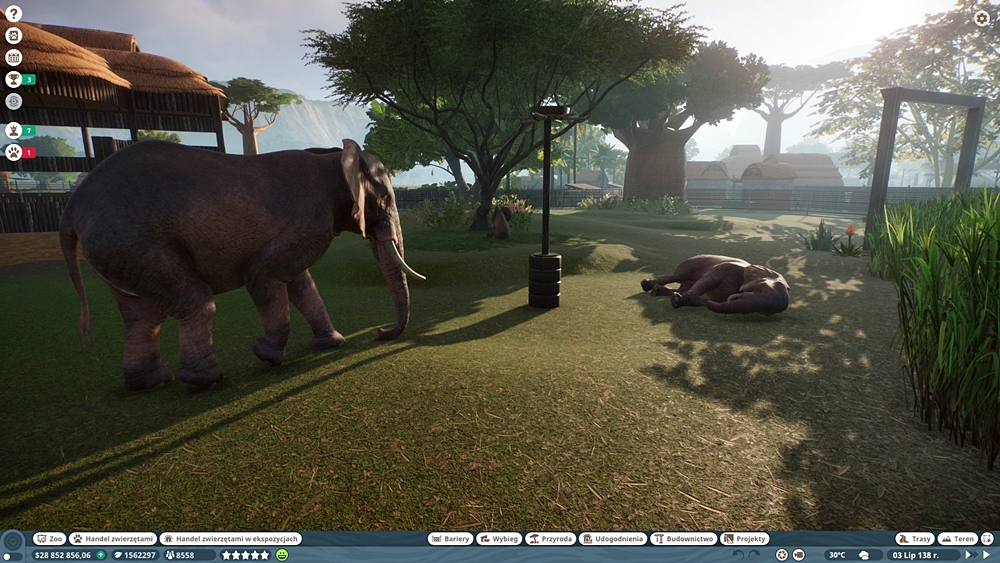Open the settings gear icon
Screen dimensions: 1000x563
(982, 18)
